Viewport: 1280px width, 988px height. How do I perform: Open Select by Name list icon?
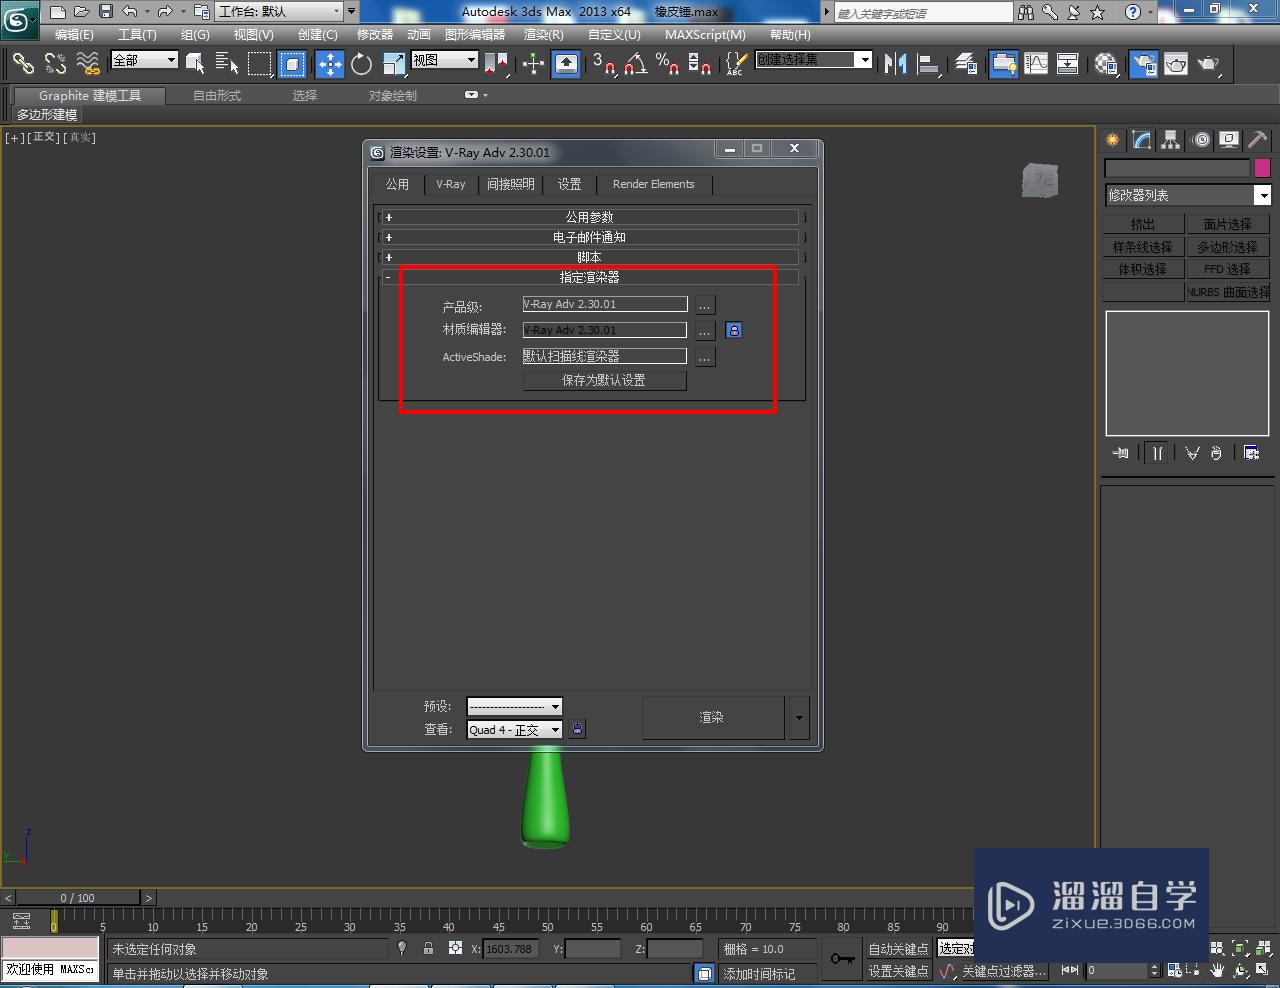(227, 64)
